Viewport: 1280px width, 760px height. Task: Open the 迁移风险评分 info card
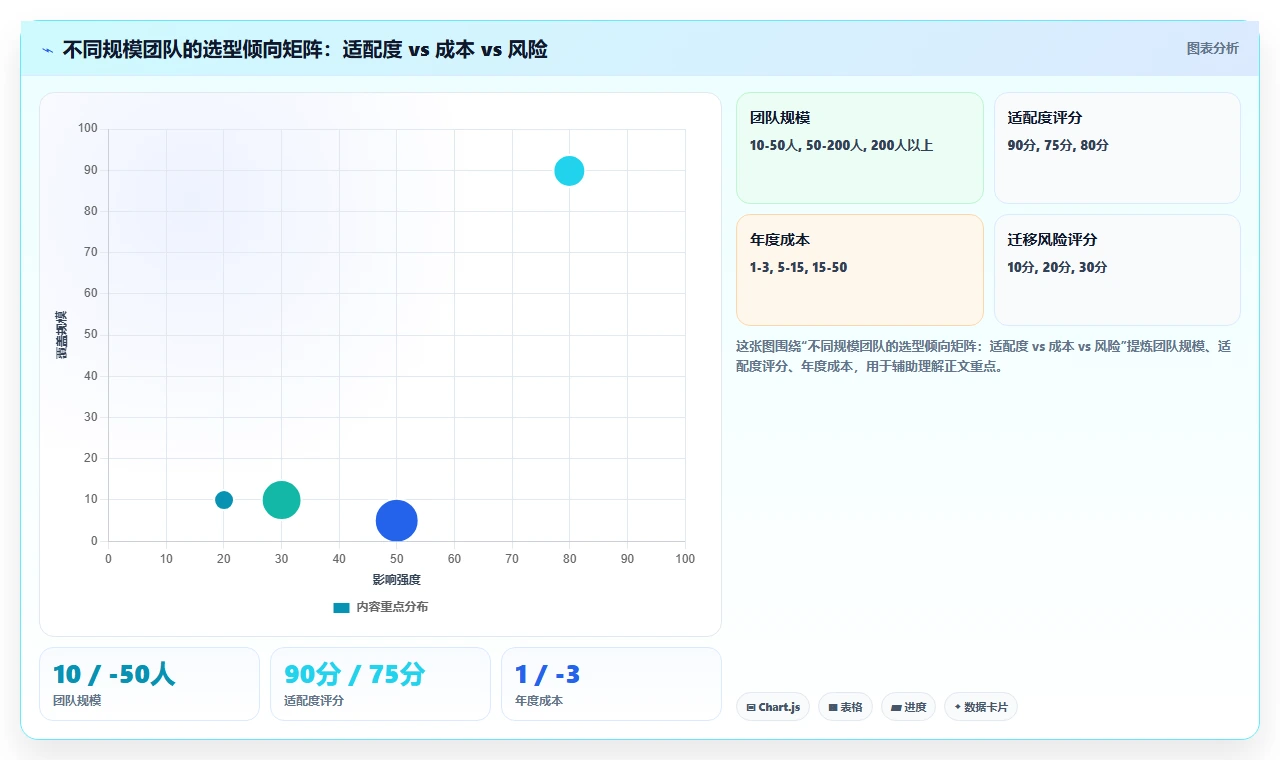click(1117, 270)
